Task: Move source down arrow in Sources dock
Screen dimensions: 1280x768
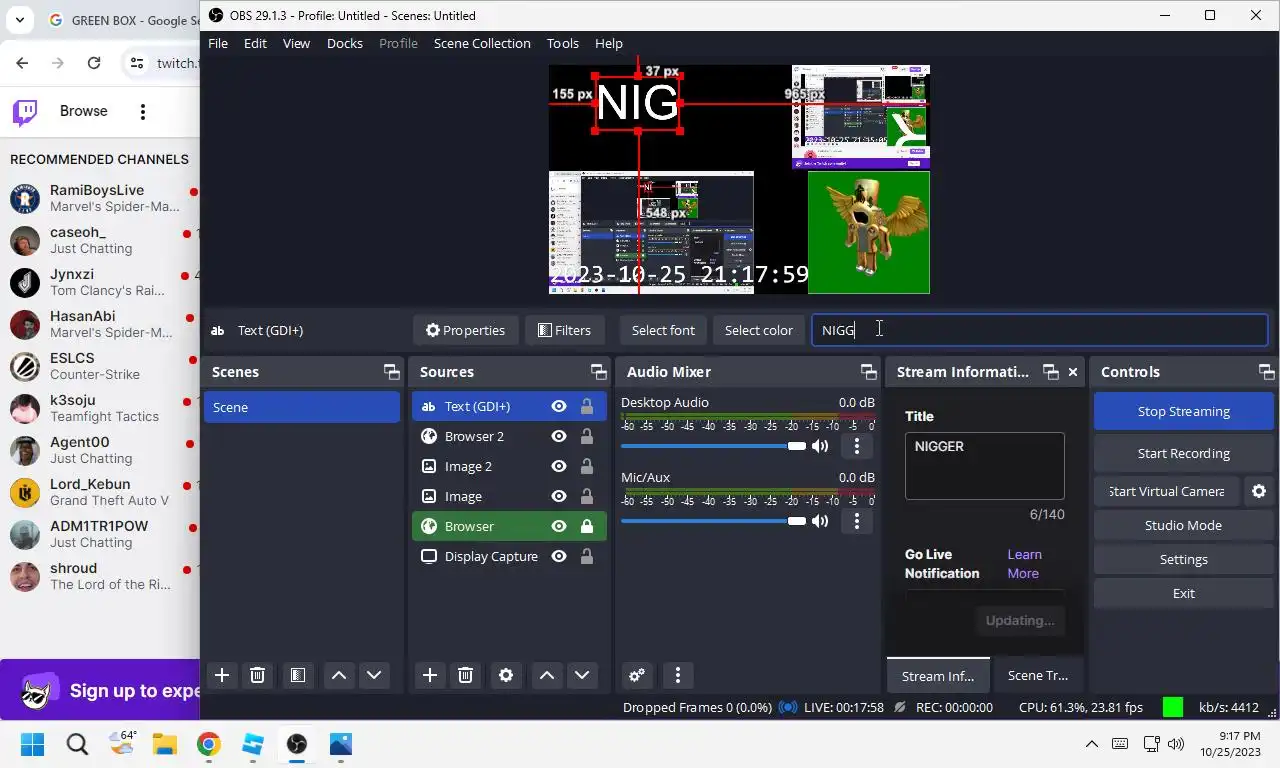Action: (582, 675)
